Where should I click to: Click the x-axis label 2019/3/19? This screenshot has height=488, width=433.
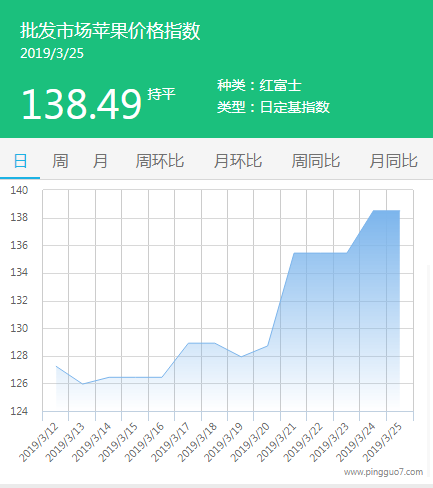(x=223, y=442)
